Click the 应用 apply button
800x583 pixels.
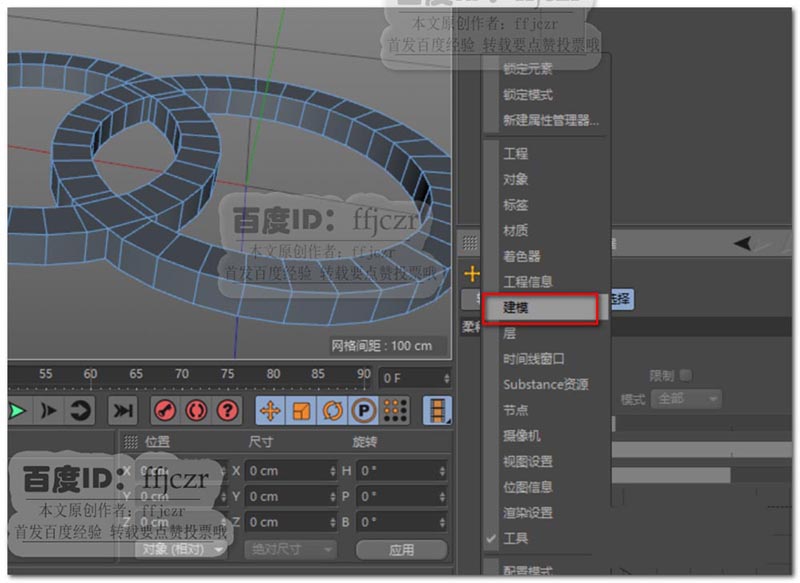click(x=402, y=550)
